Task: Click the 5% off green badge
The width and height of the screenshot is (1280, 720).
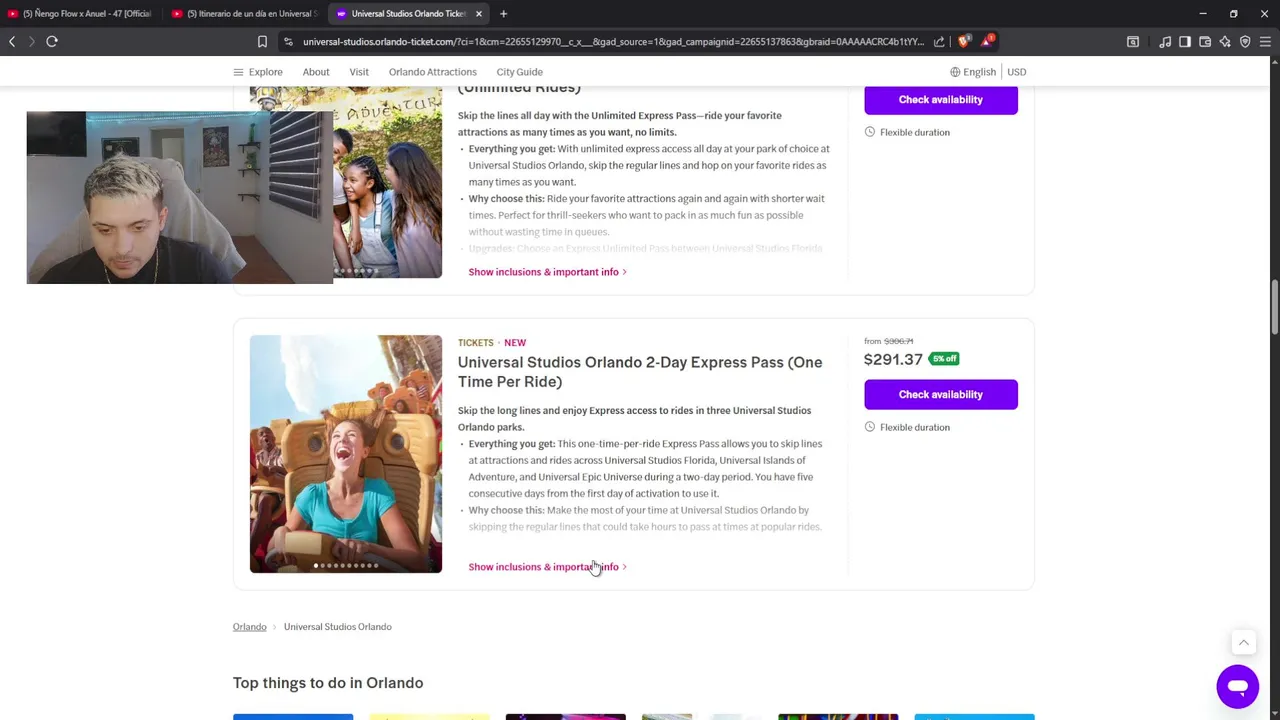Action: [944, 359]
